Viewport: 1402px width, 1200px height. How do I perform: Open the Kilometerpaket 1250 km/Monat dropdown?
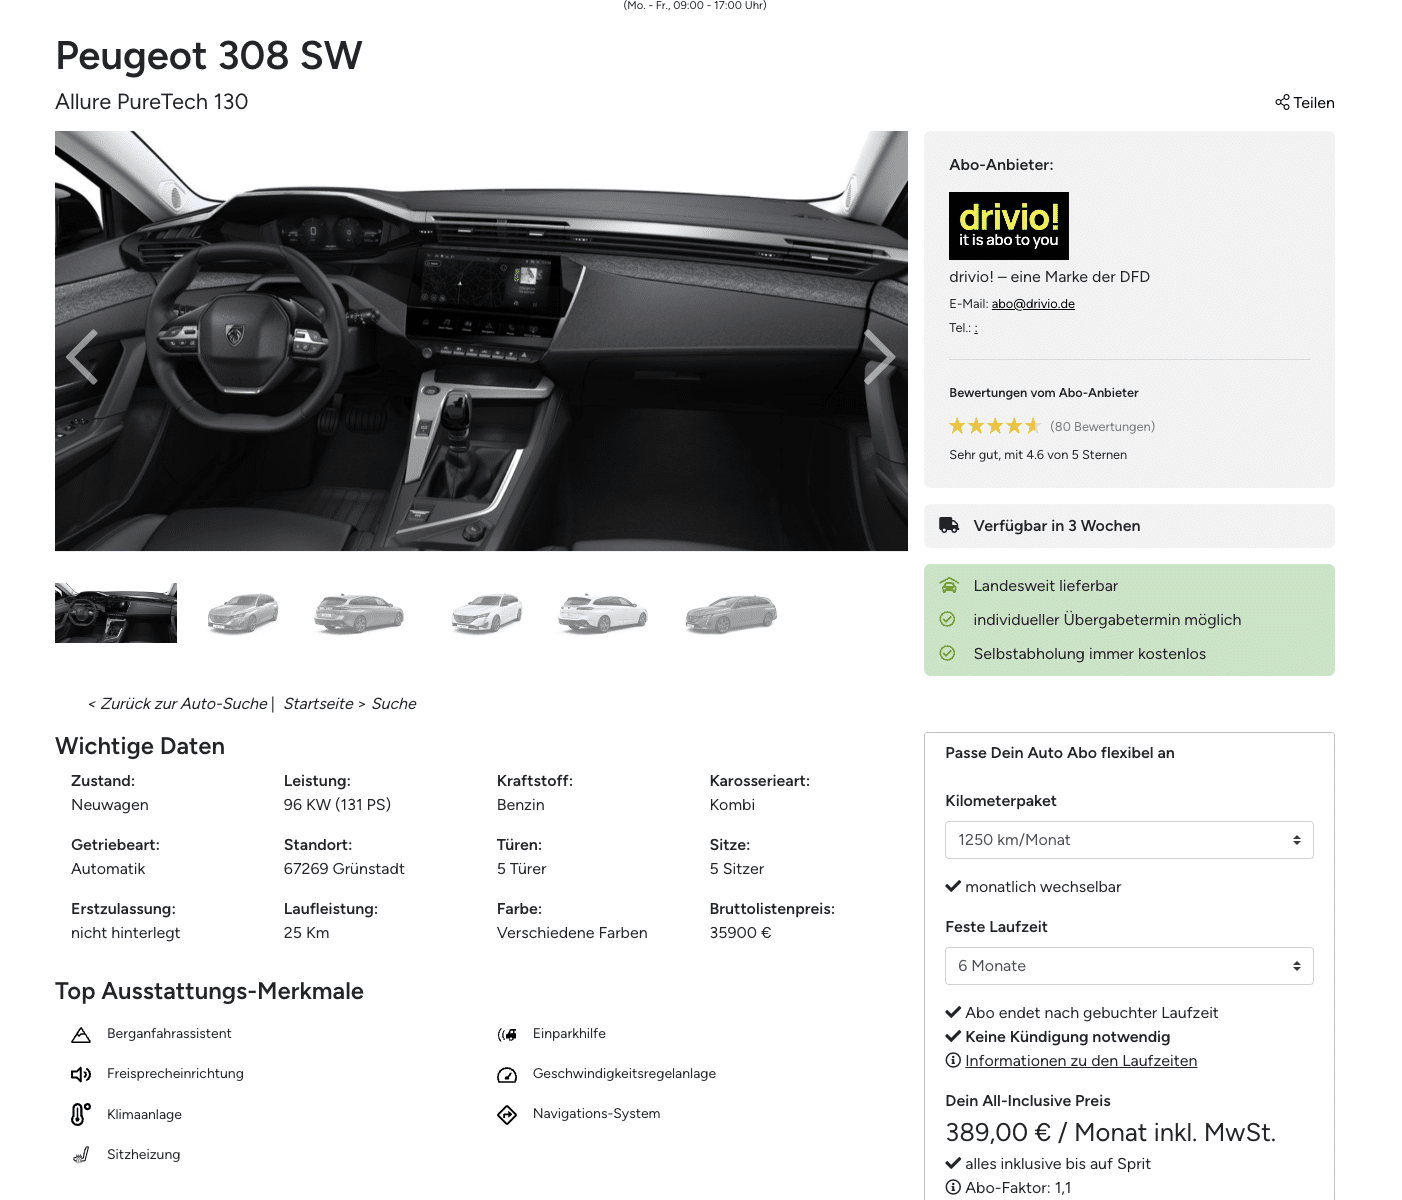(1129, 840)
